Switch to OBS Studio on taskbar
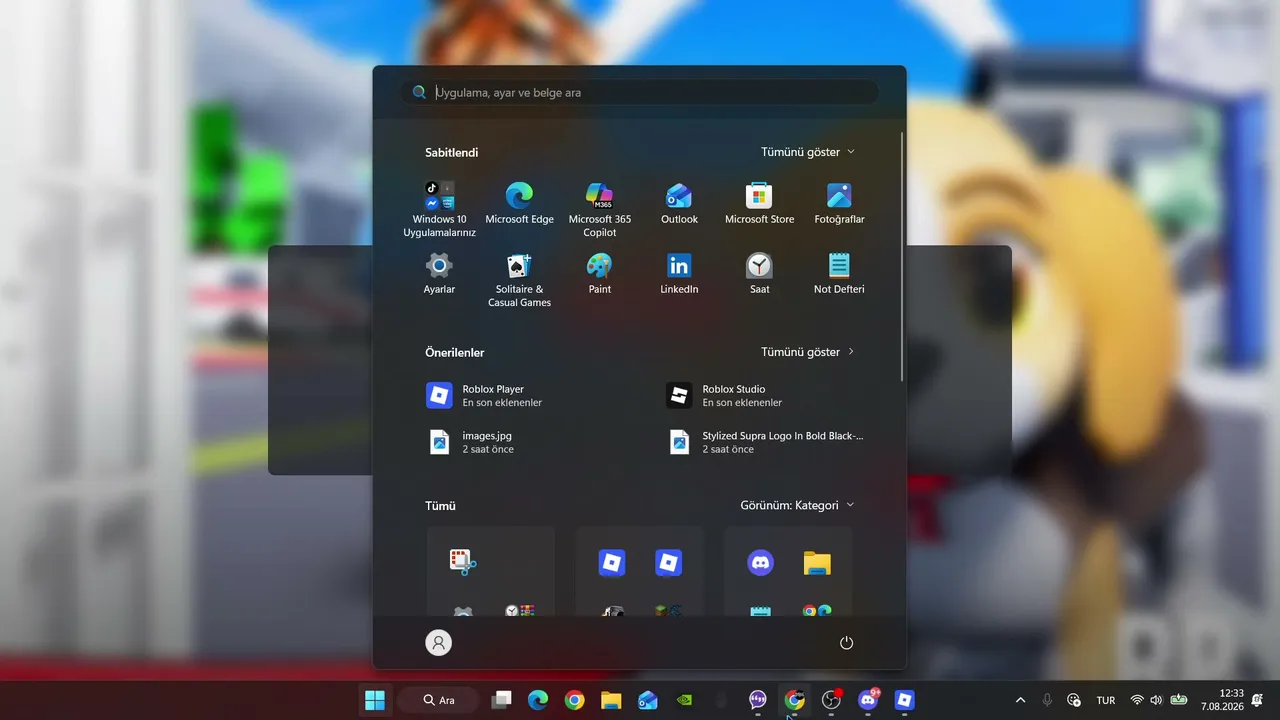The image size is (1280, 720). (x=831, y=700)
